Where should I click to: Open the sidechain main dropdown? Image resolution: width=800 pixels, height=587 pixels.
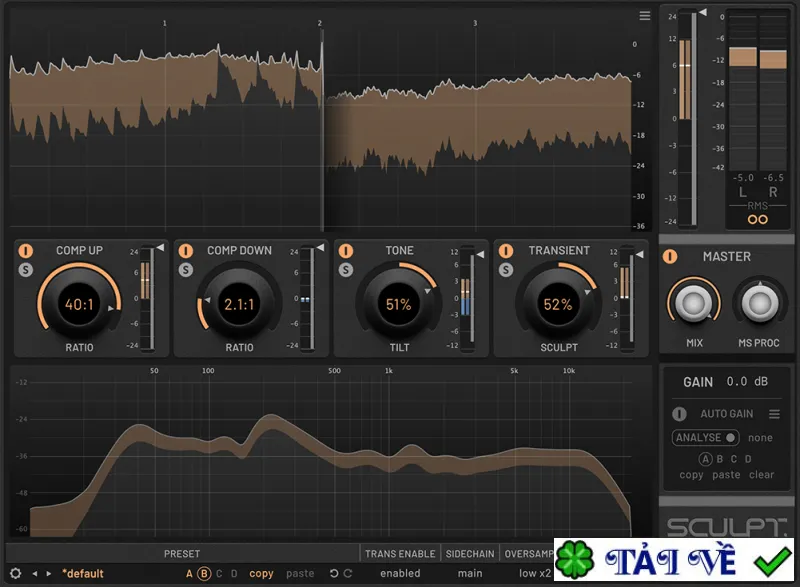coord(469,573)
